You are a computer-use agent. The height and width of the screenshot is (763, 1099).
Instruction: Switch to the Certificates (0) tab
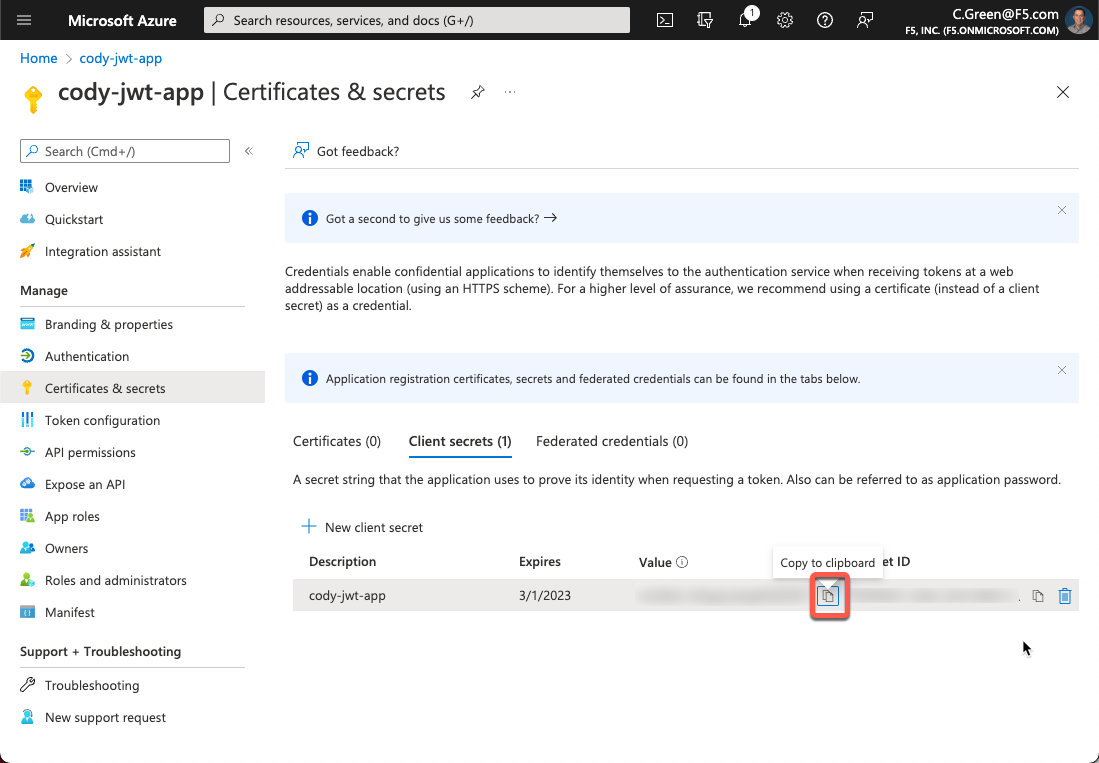coord(336,441)
